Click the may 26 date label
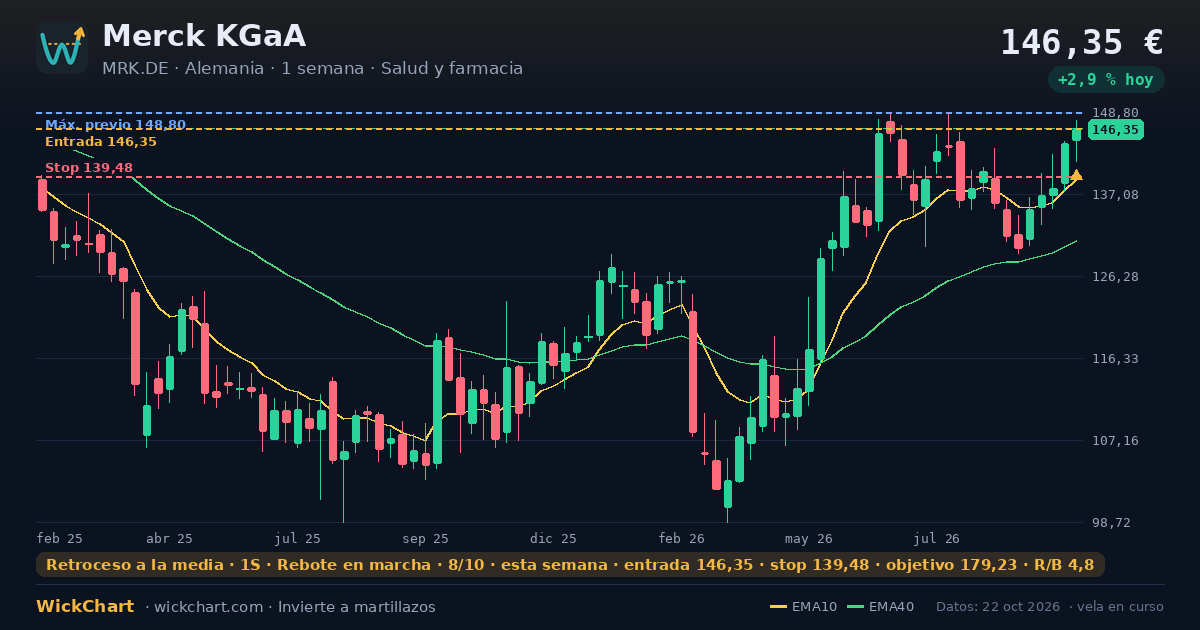This screenshot has height=630, width=1200. pos(809,538)
